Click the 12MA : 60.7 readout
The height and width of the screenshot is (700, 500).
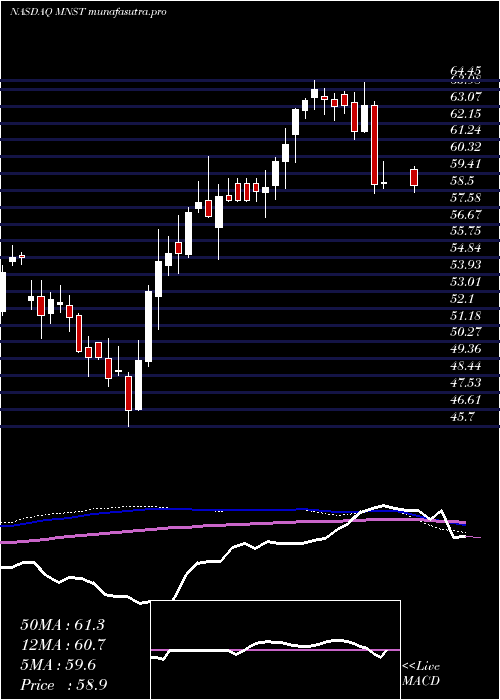62,645
